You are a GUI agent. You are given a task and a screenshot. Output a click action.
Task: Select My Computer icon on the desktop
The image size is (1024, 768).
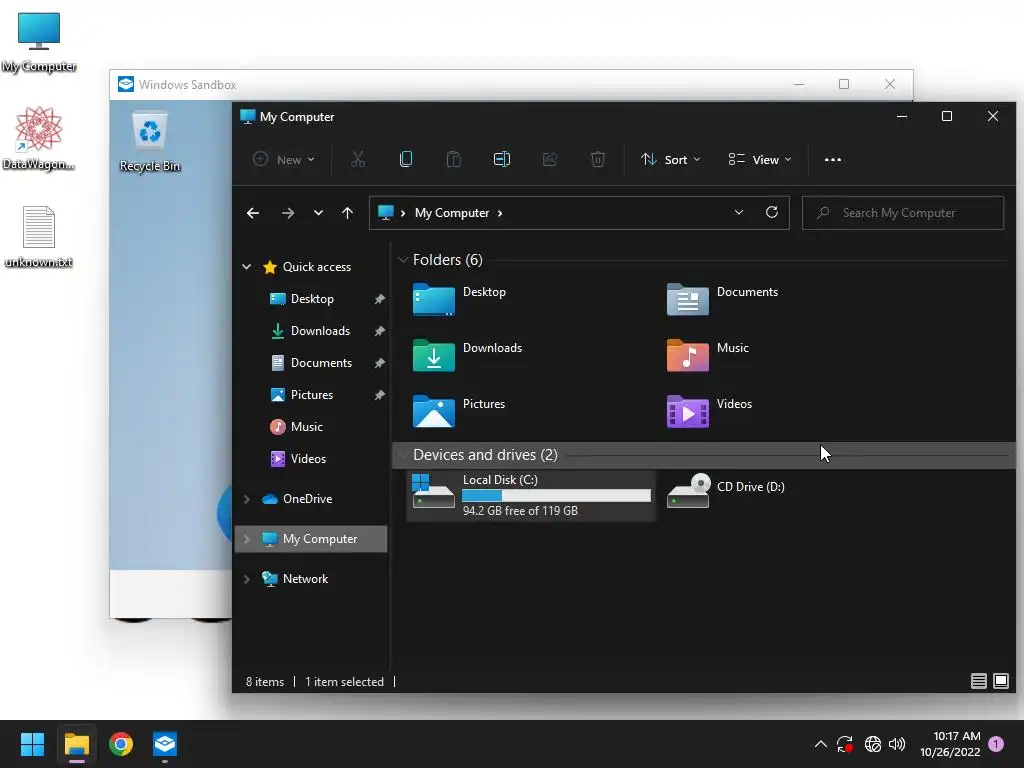coord(39,42)
